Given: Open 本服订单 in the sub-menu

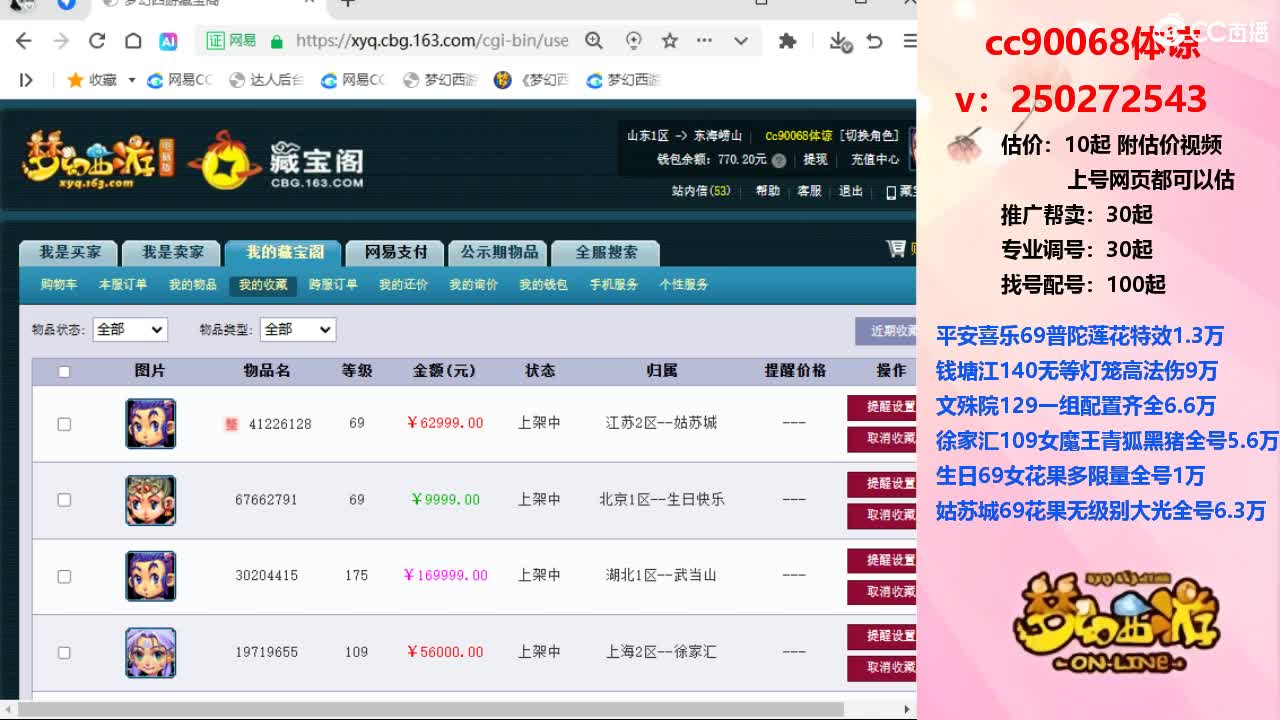Looking at the screenshot, I should 123,285.
